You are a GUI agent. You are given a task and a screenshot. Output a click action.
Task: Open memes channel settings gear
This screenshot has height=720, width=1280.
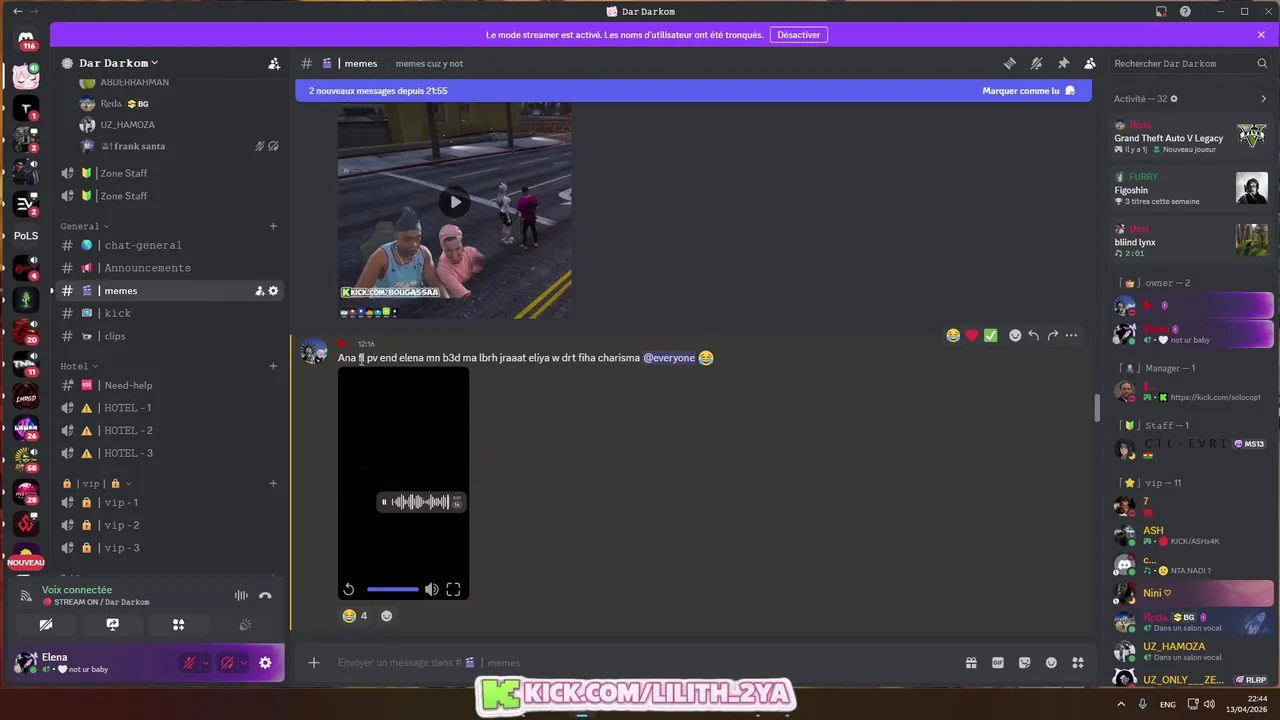click(x=273, y=291)
